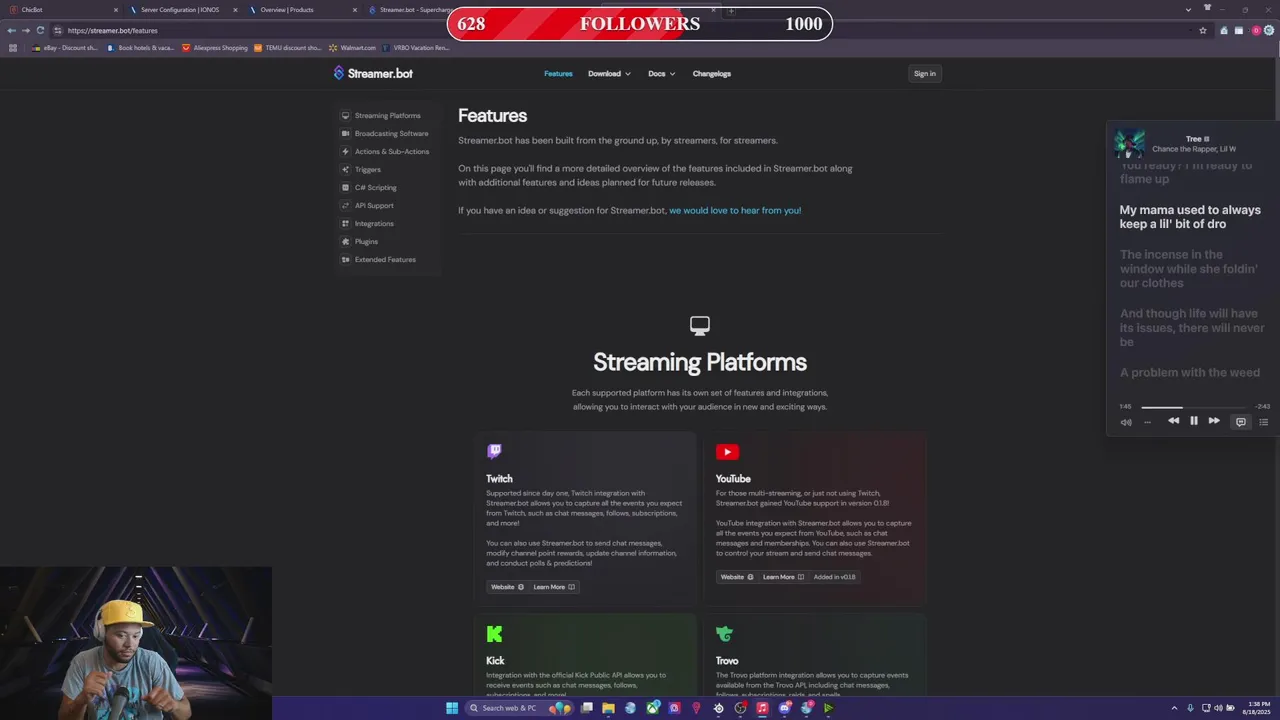
Task: Click the 'Chance the Rapper, Lil W' artist text
Action: point(1194,149)
